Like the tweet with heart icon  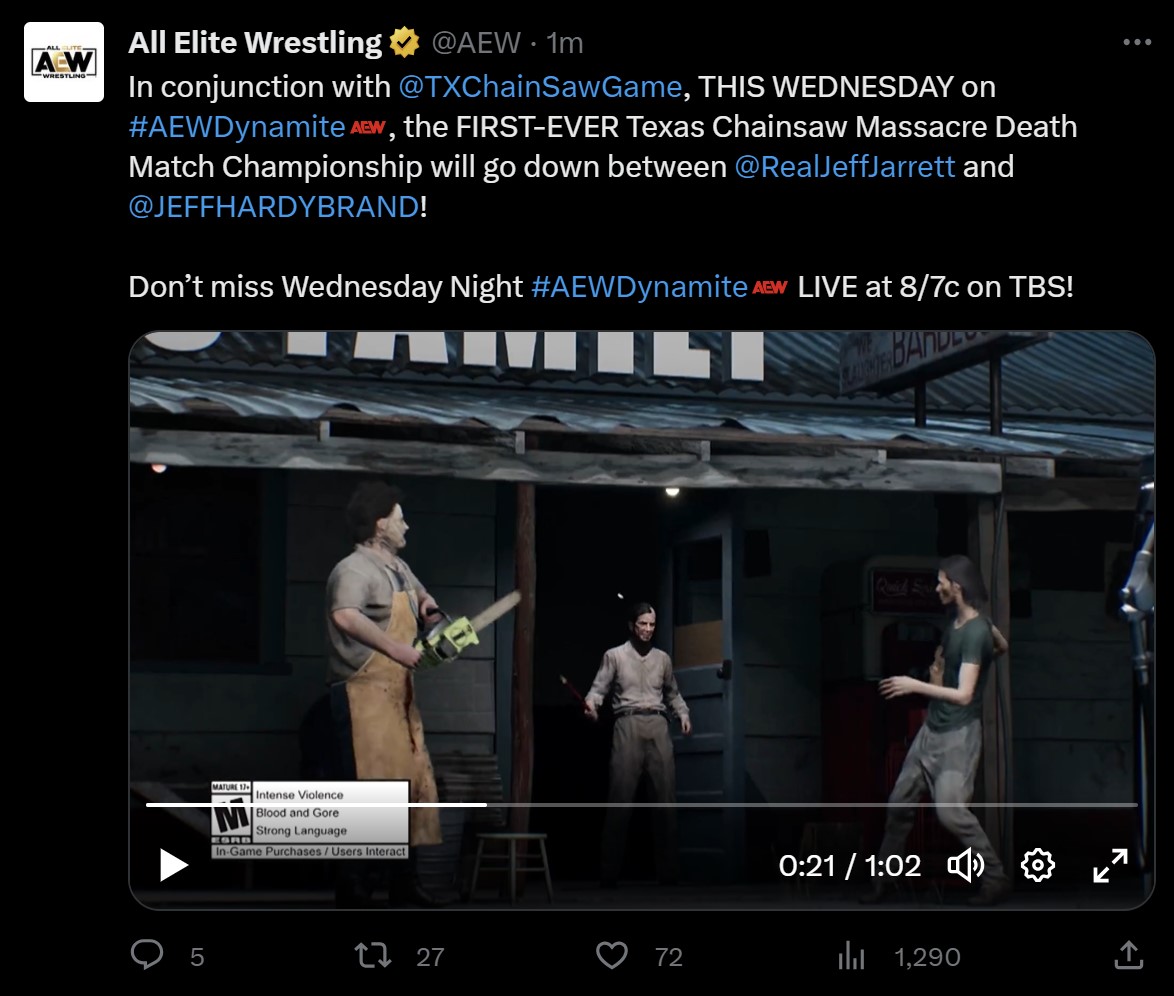point(612,956)
